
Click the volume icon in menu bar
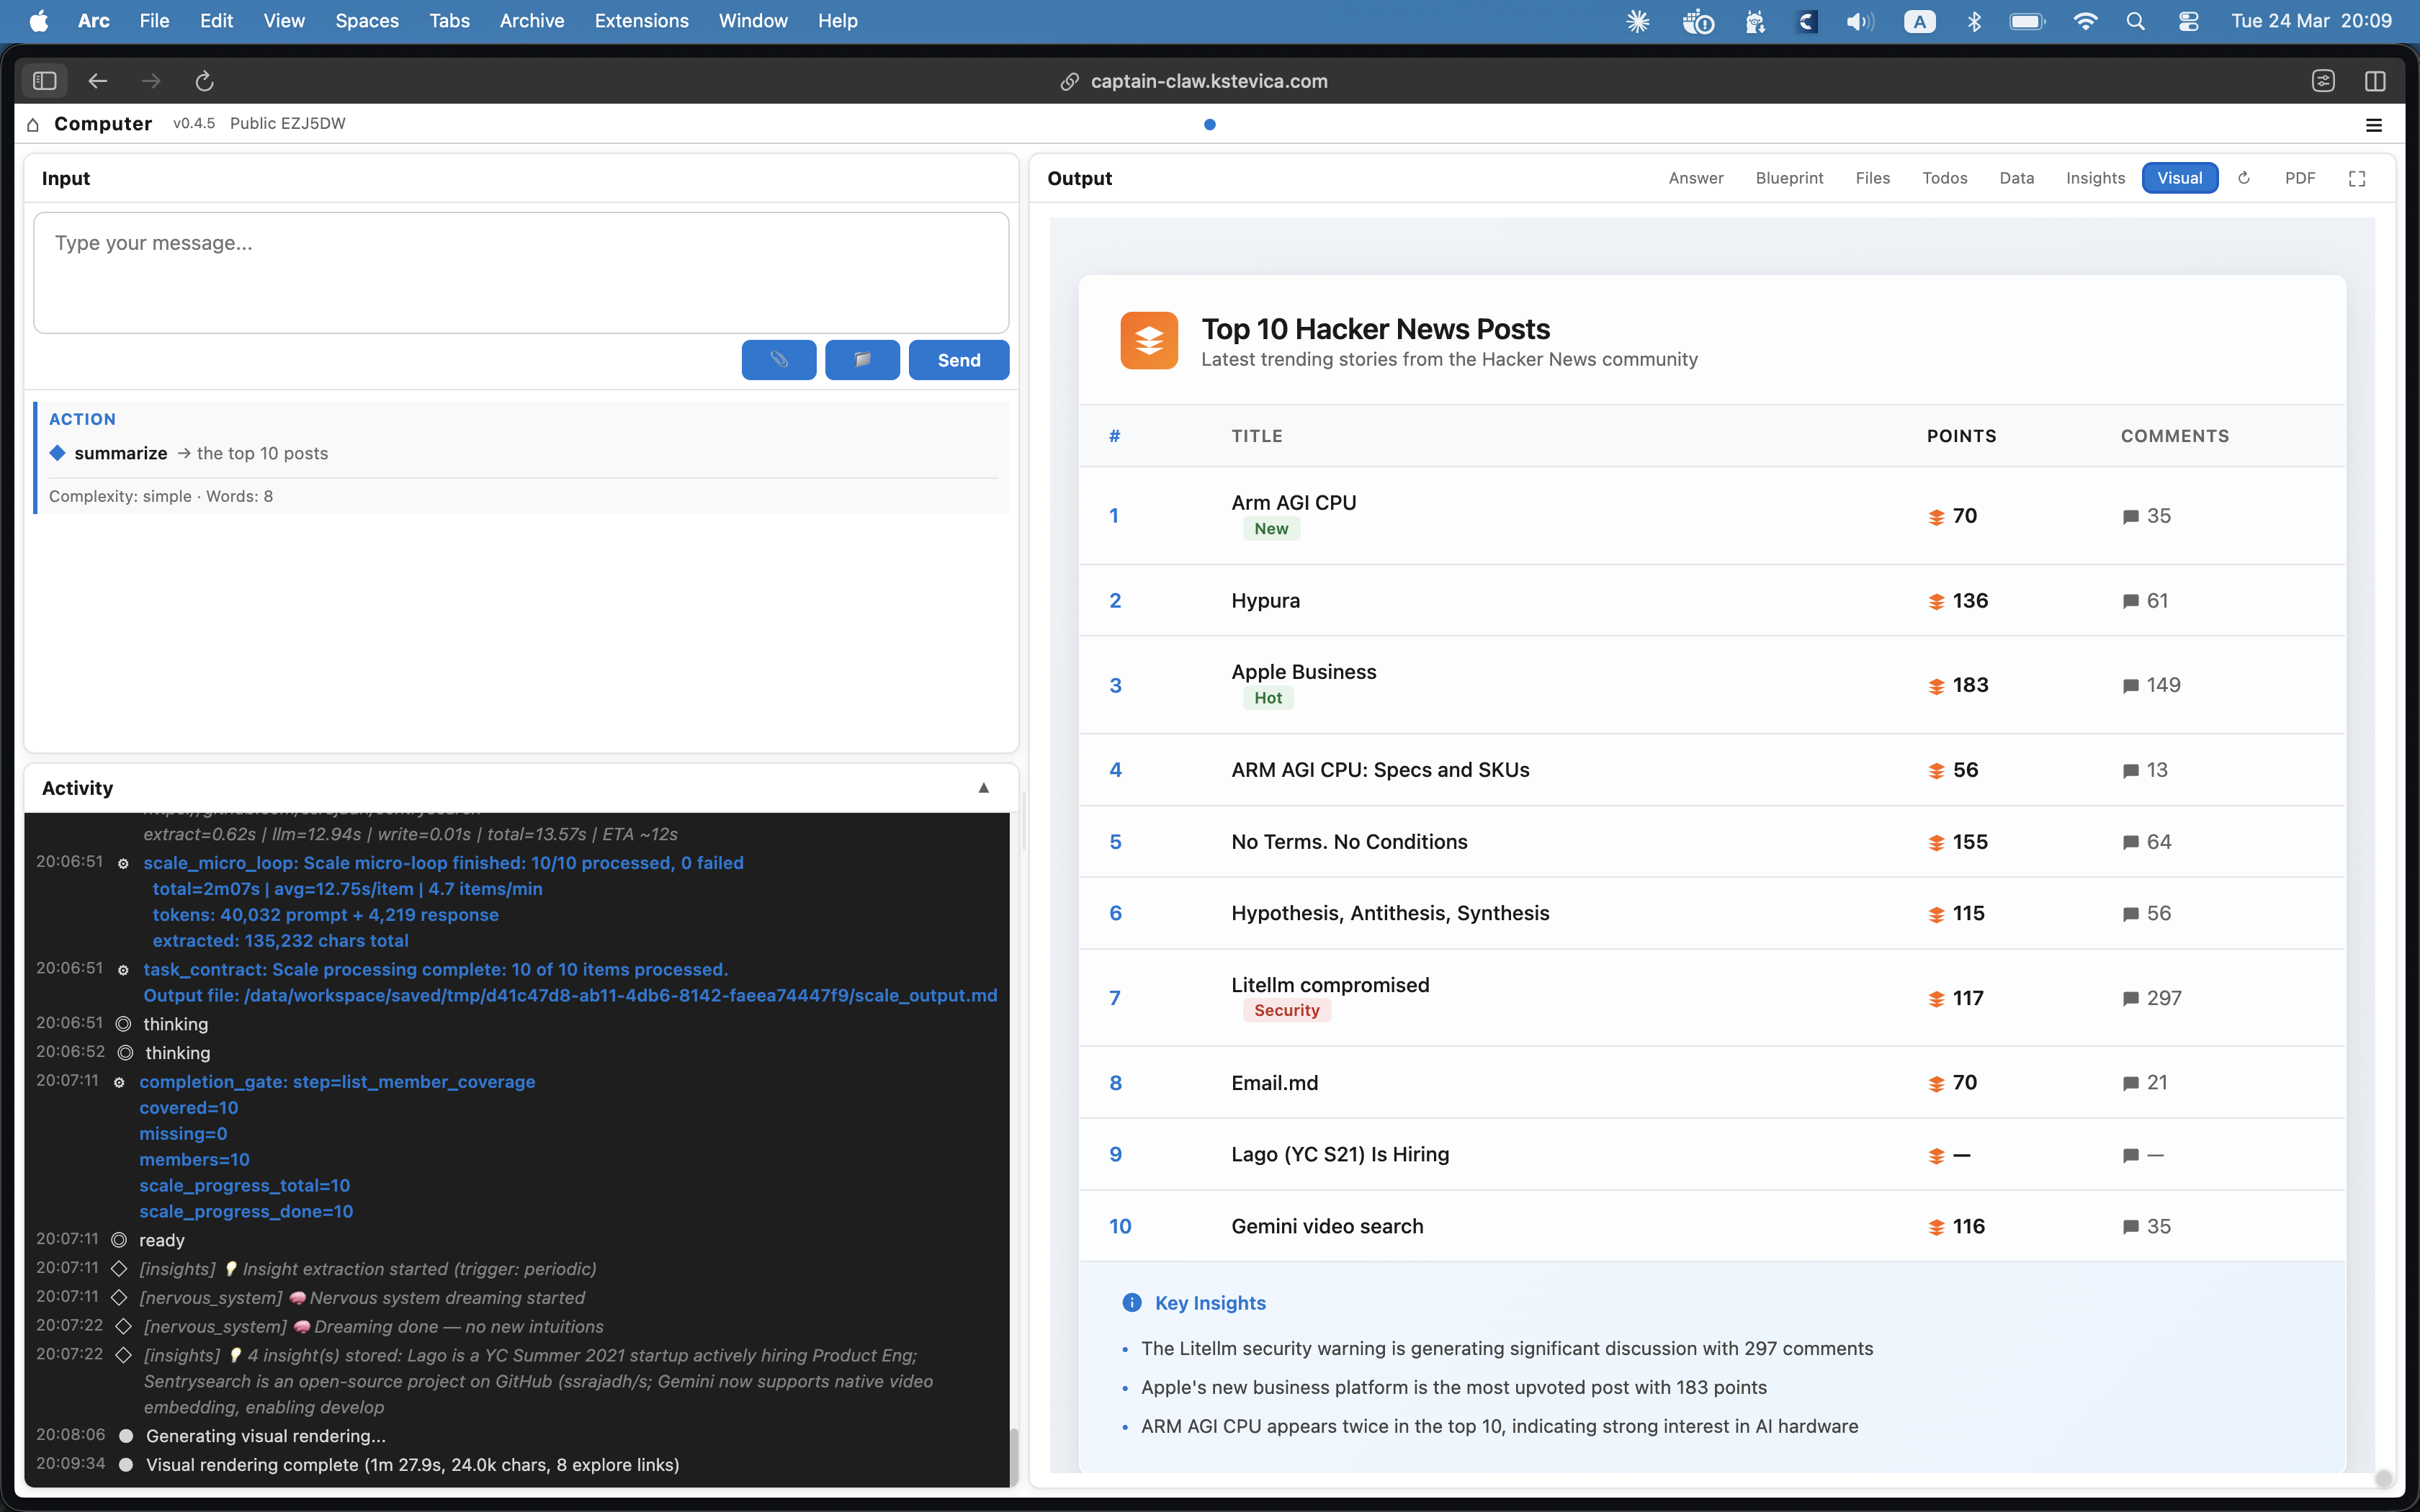click(x=1860, y=21)
